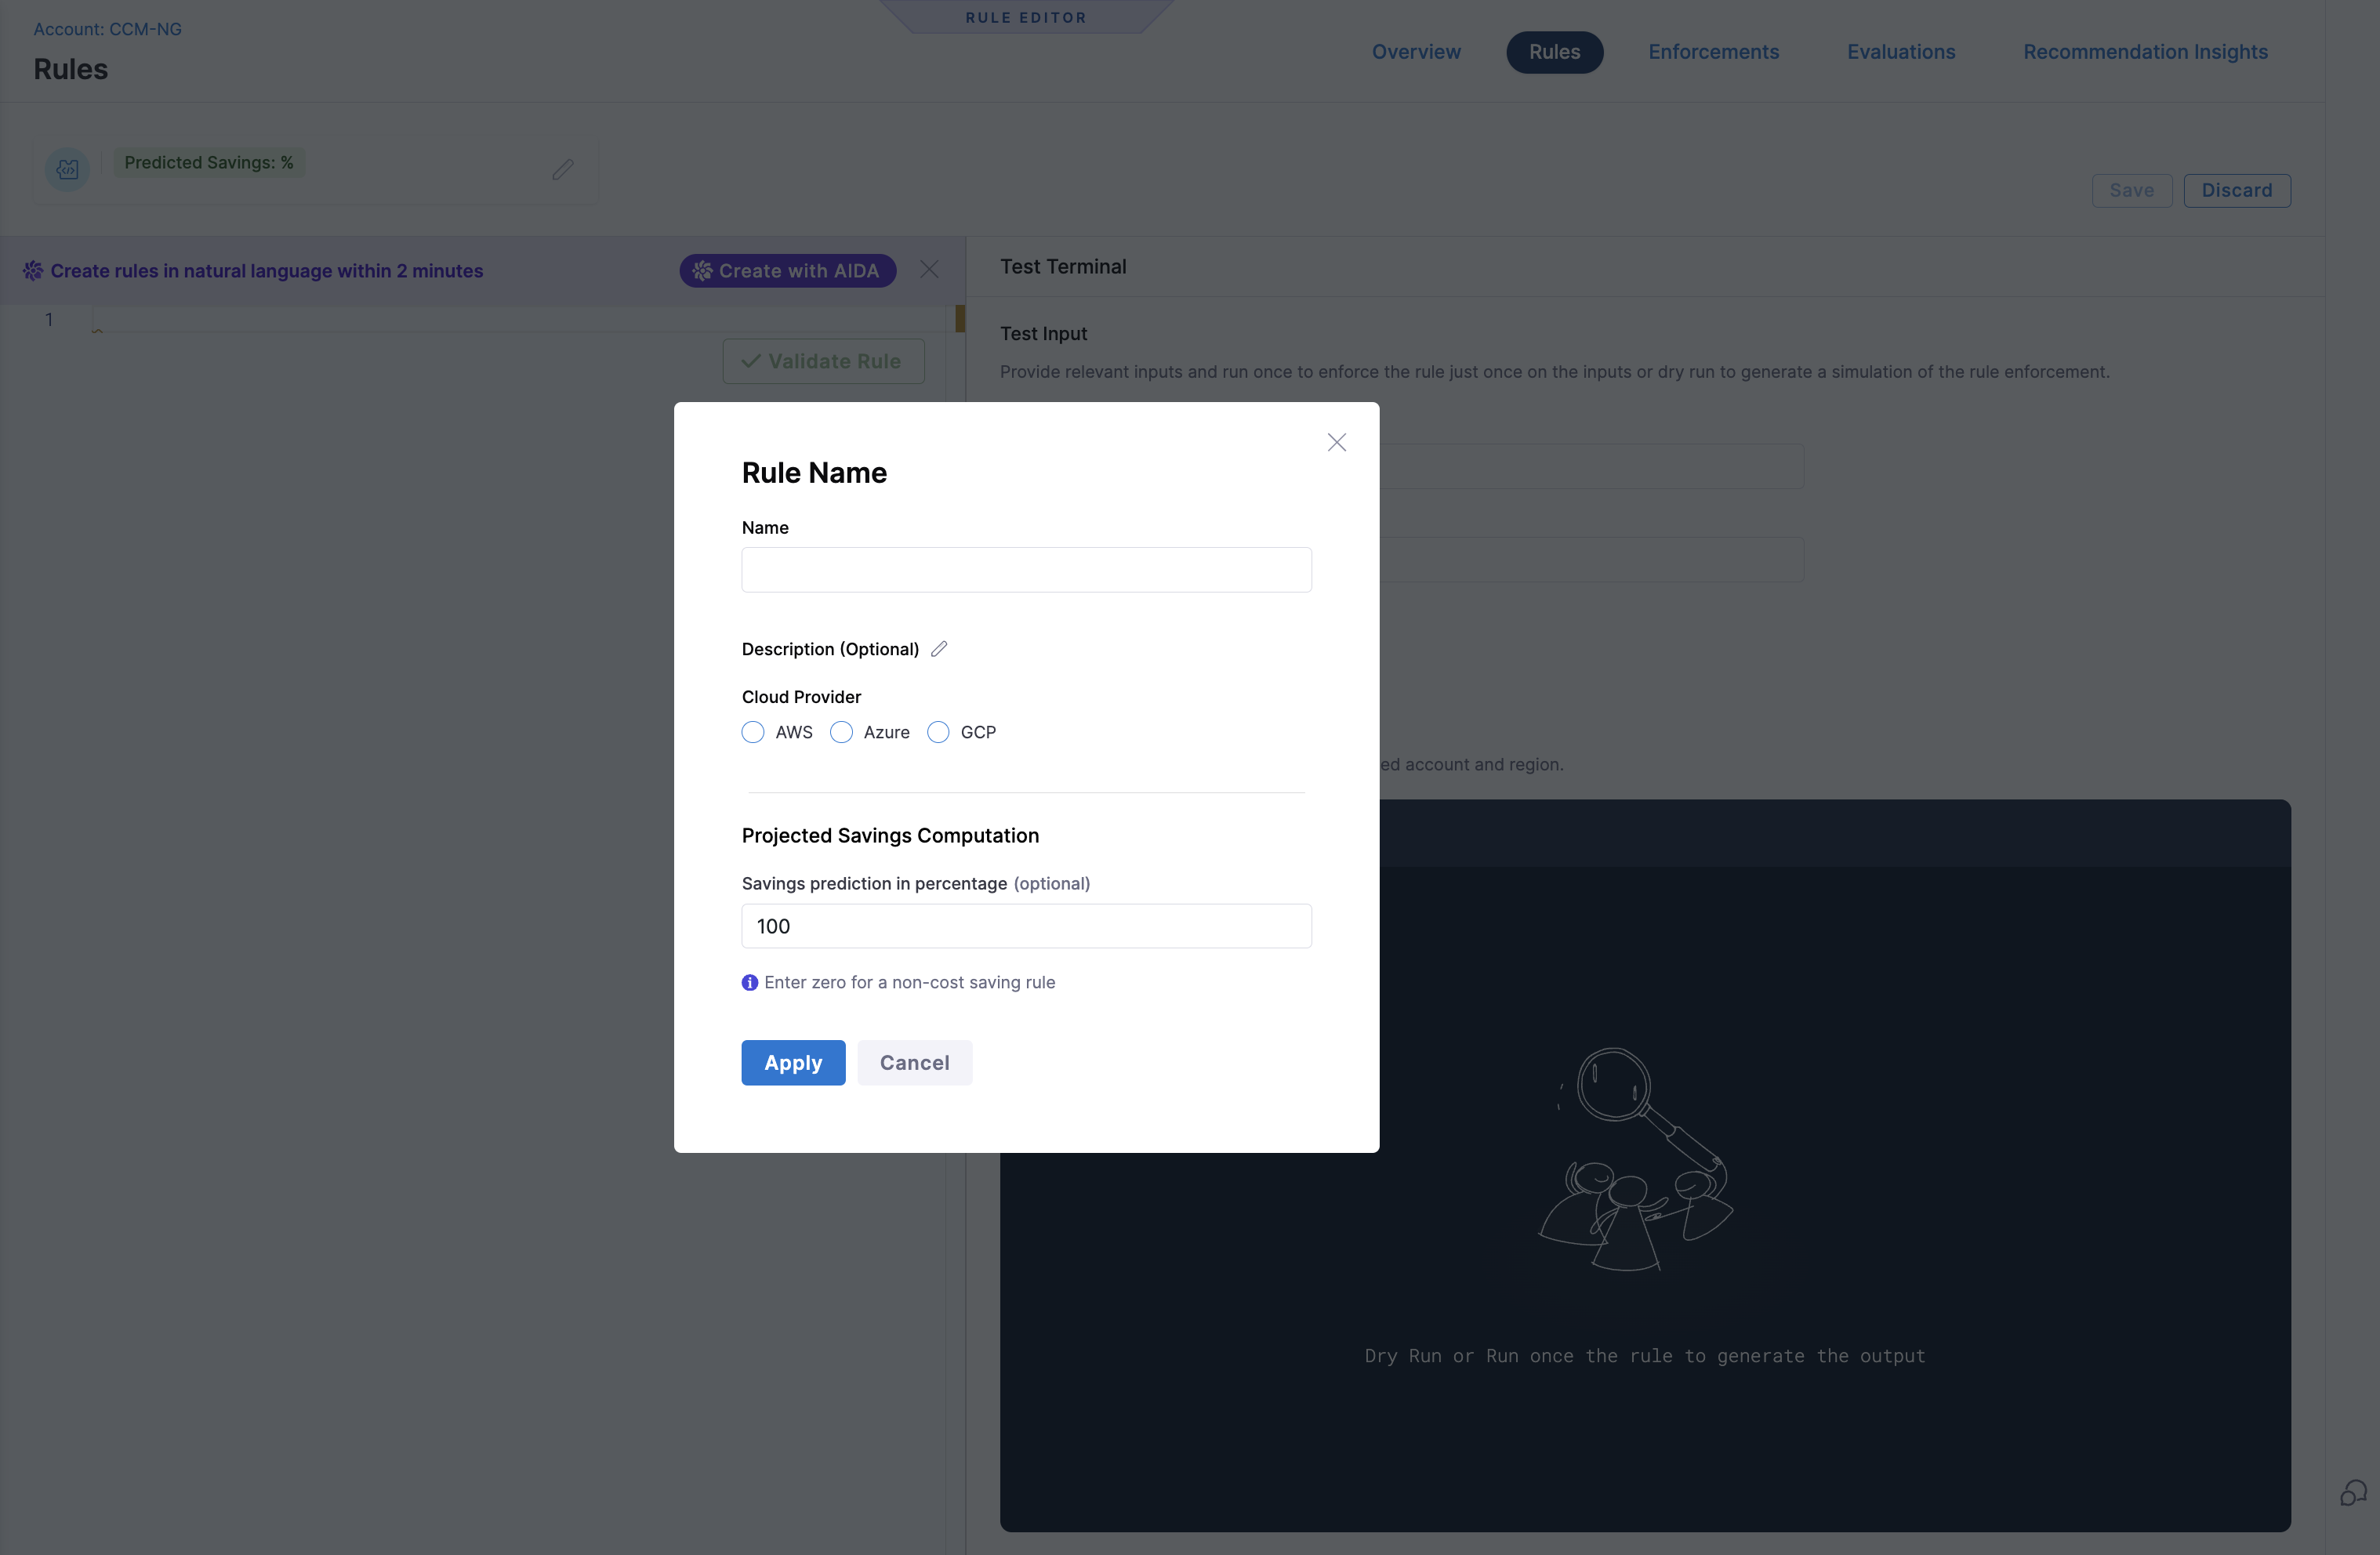Click the Apply button
This screenshot has width=2380, height=1555.
(793, 1062)
